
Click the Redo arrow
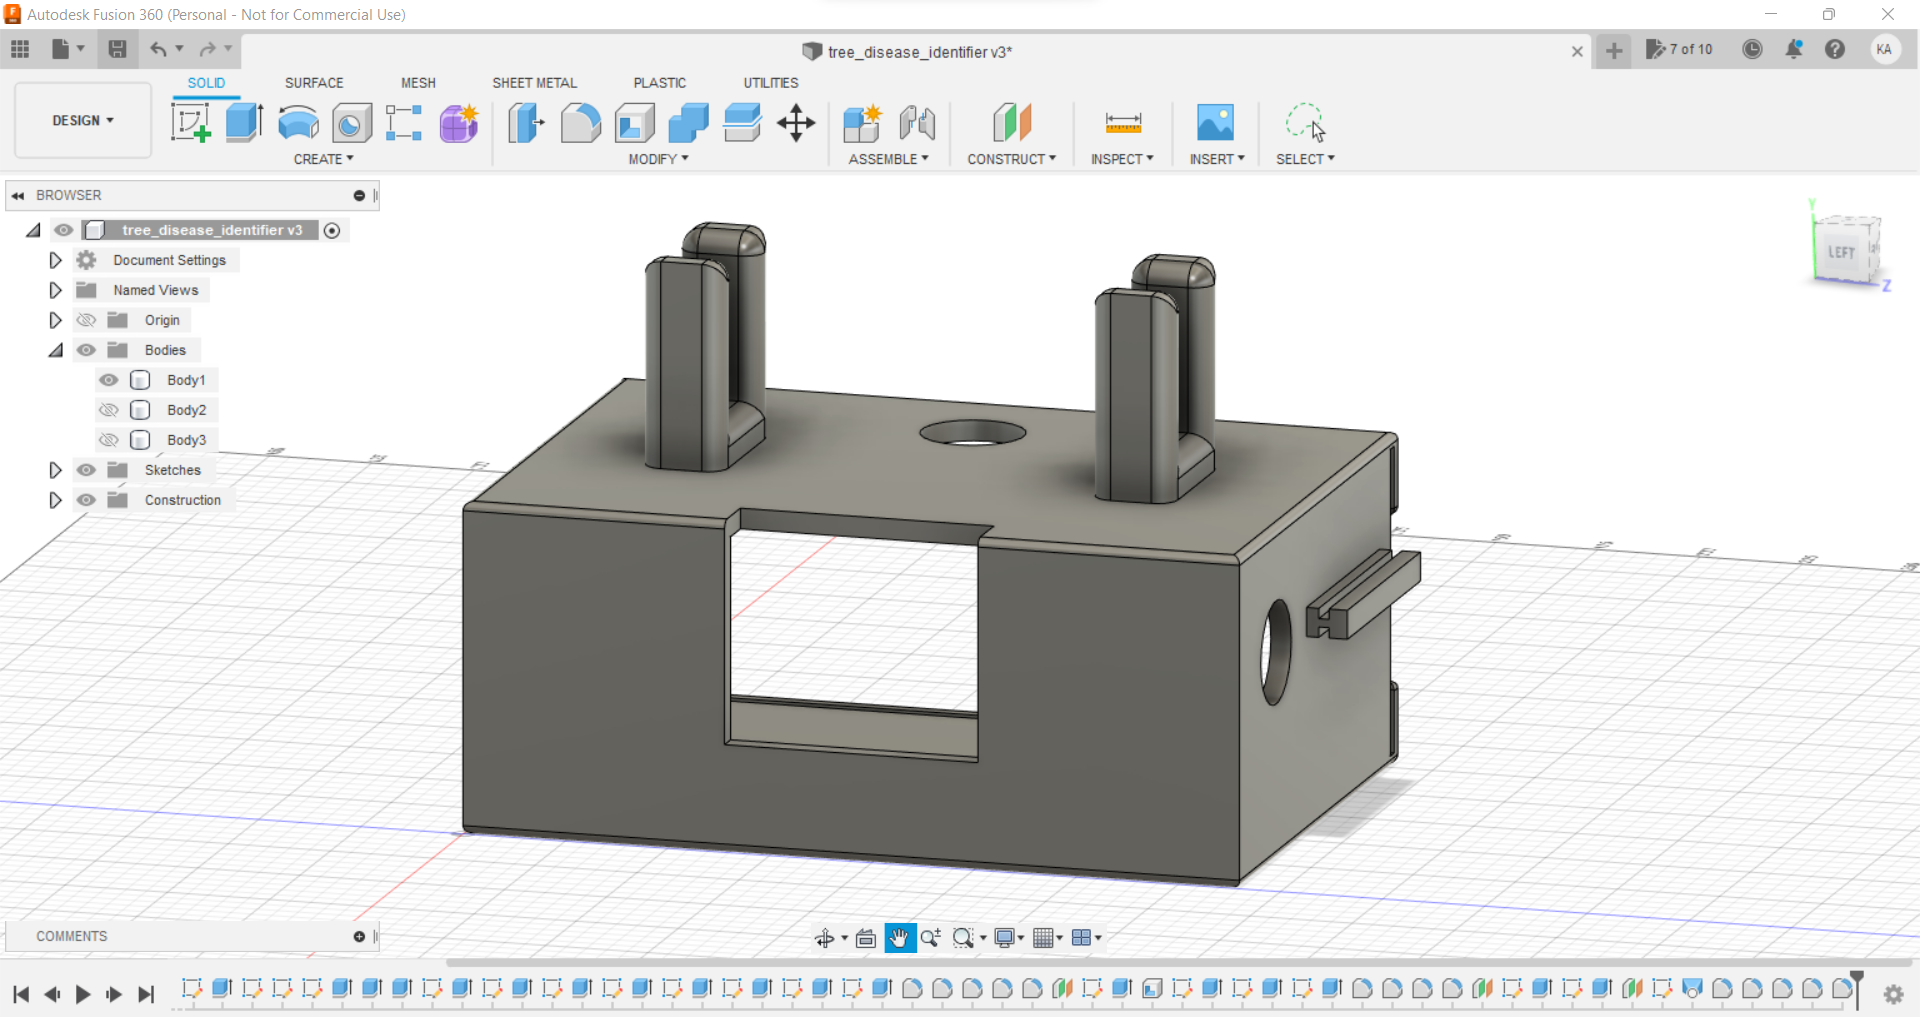207,49
